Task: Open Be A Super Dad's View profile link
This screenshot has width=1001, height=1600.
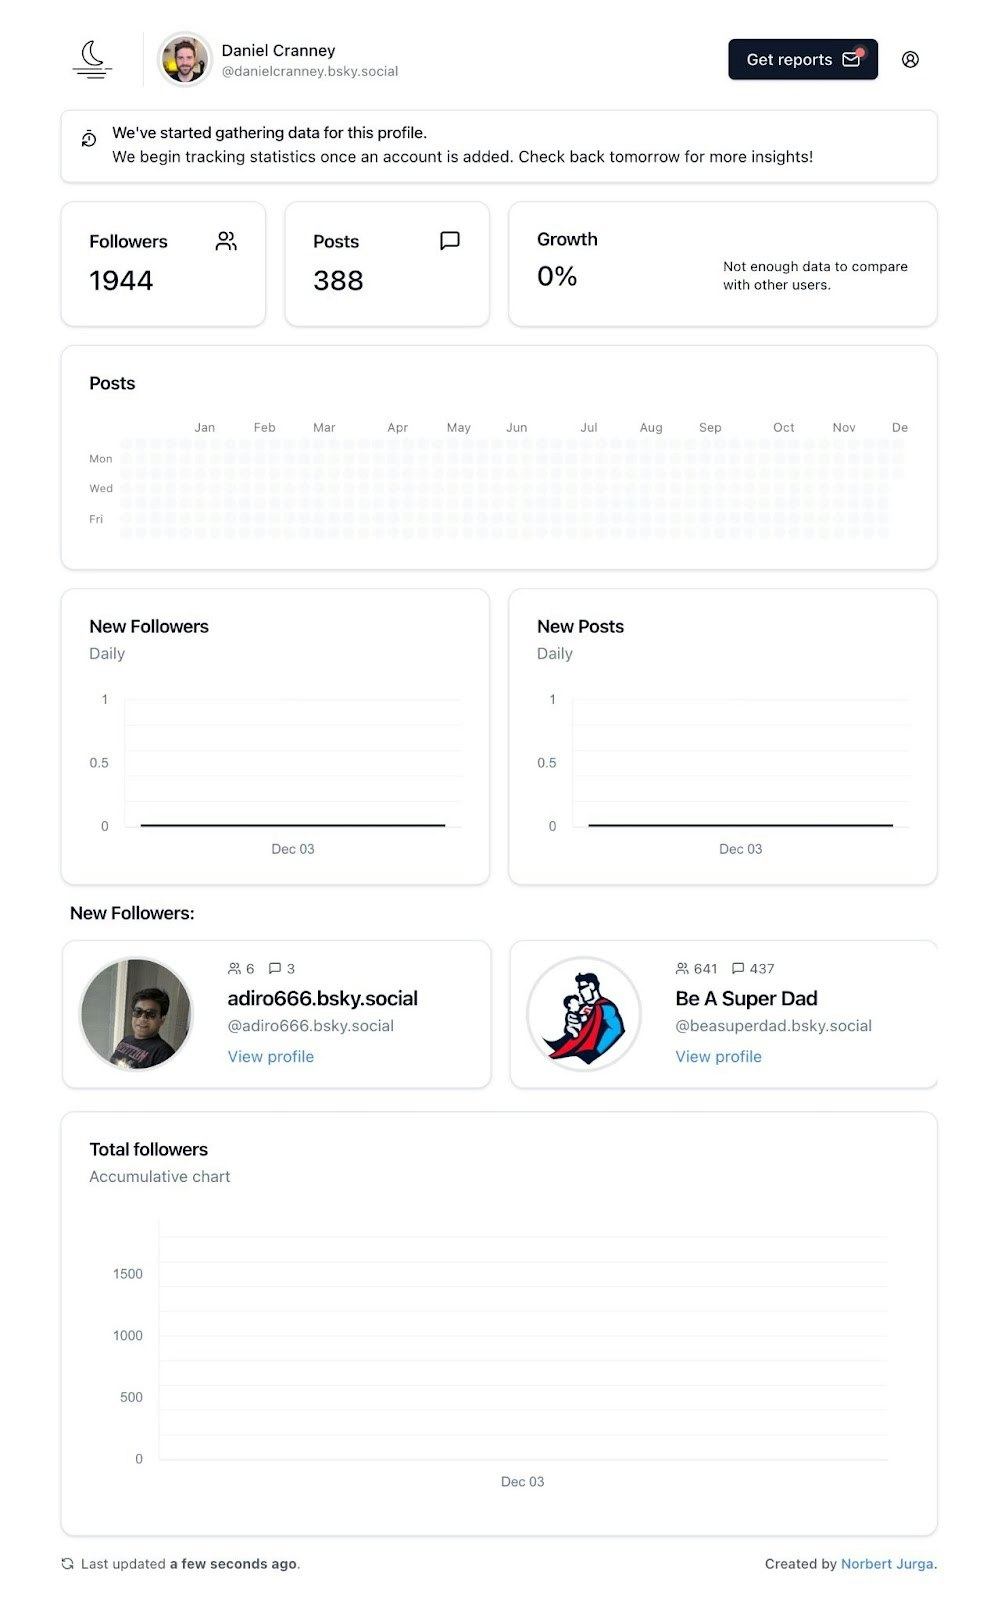Action: (x=718, y=1056)
